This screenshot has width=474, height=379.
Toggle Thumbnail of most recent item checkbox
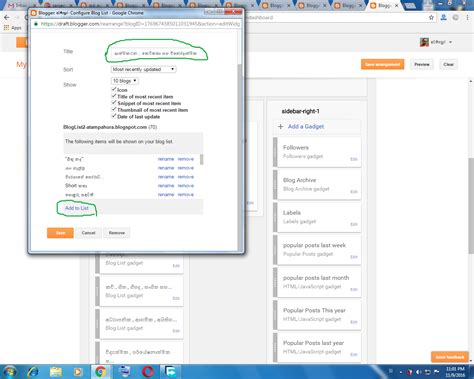(114, 109)
